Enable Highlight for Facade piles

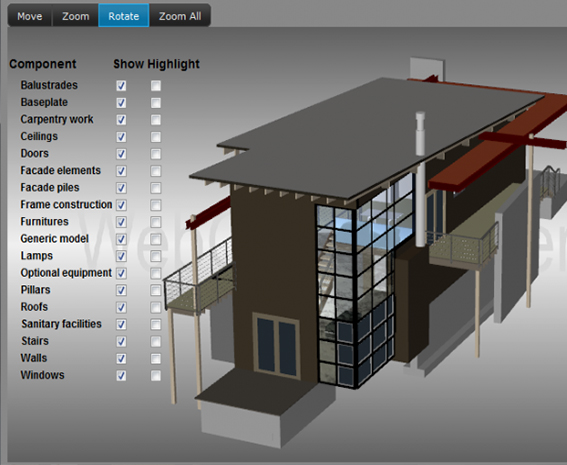point(156,188)
